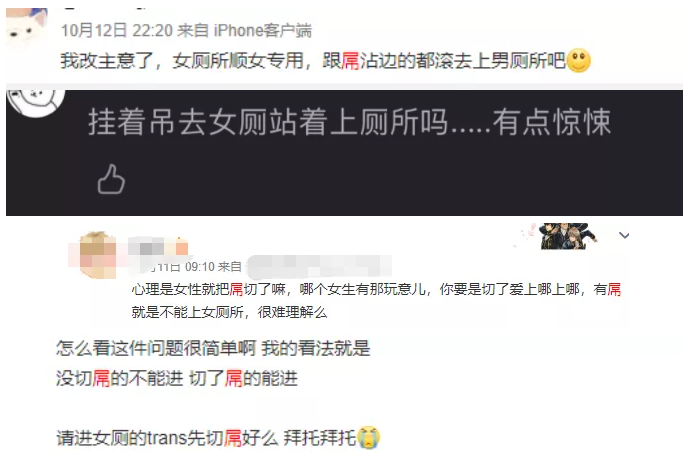This screenshot has height=453, width=688.
Task: Click the 09:10 timestamp of the lower post
Action: click(200, 266)
